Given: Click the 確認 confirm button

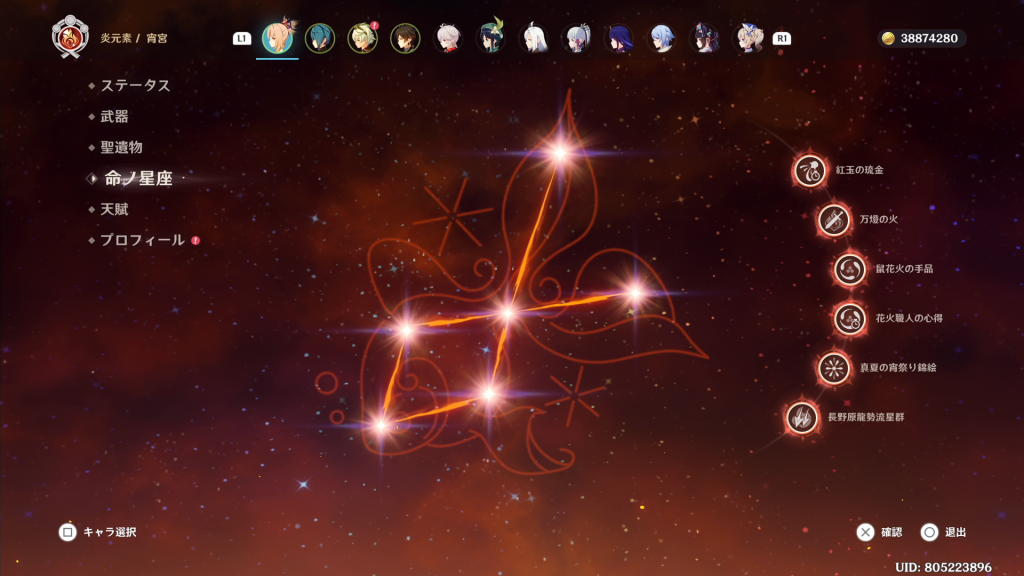Looking at the screenshot, I should (880, 532).
